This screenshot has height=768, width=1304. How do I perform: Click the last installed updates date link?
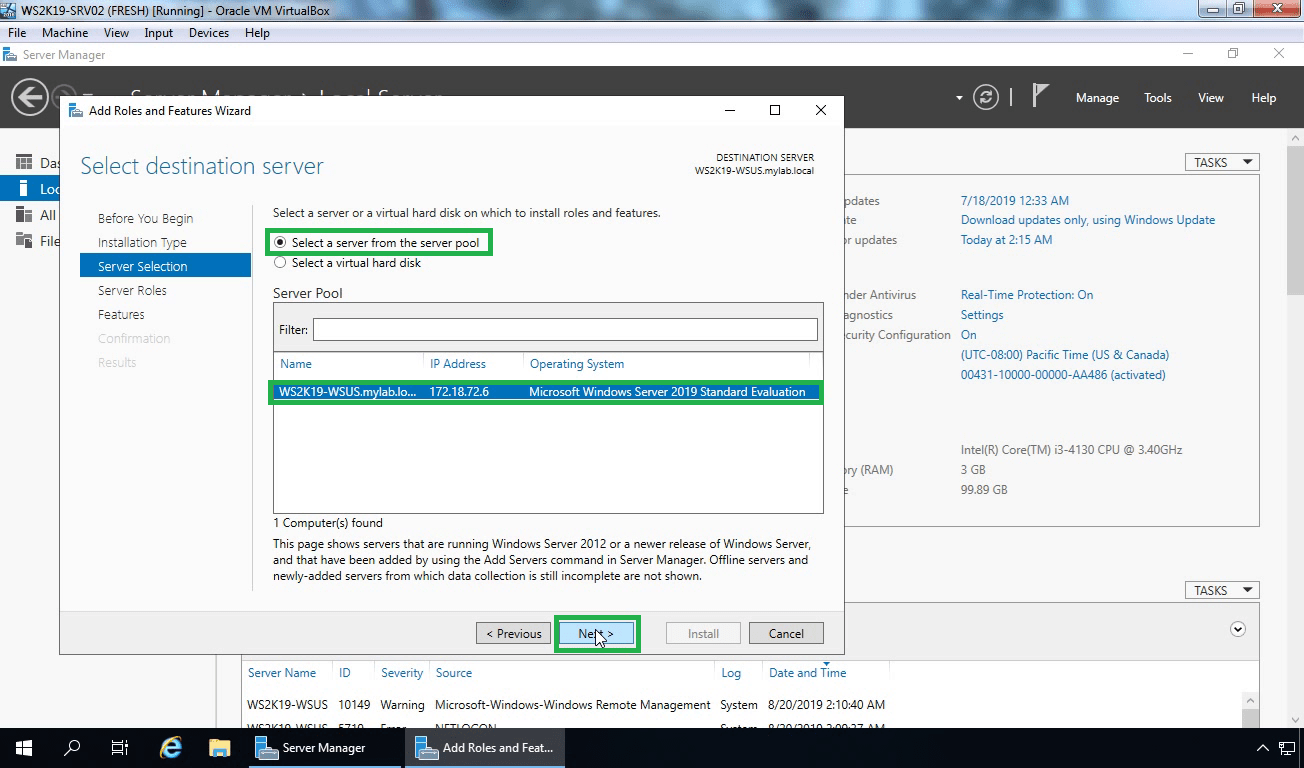pos(1015,200)
